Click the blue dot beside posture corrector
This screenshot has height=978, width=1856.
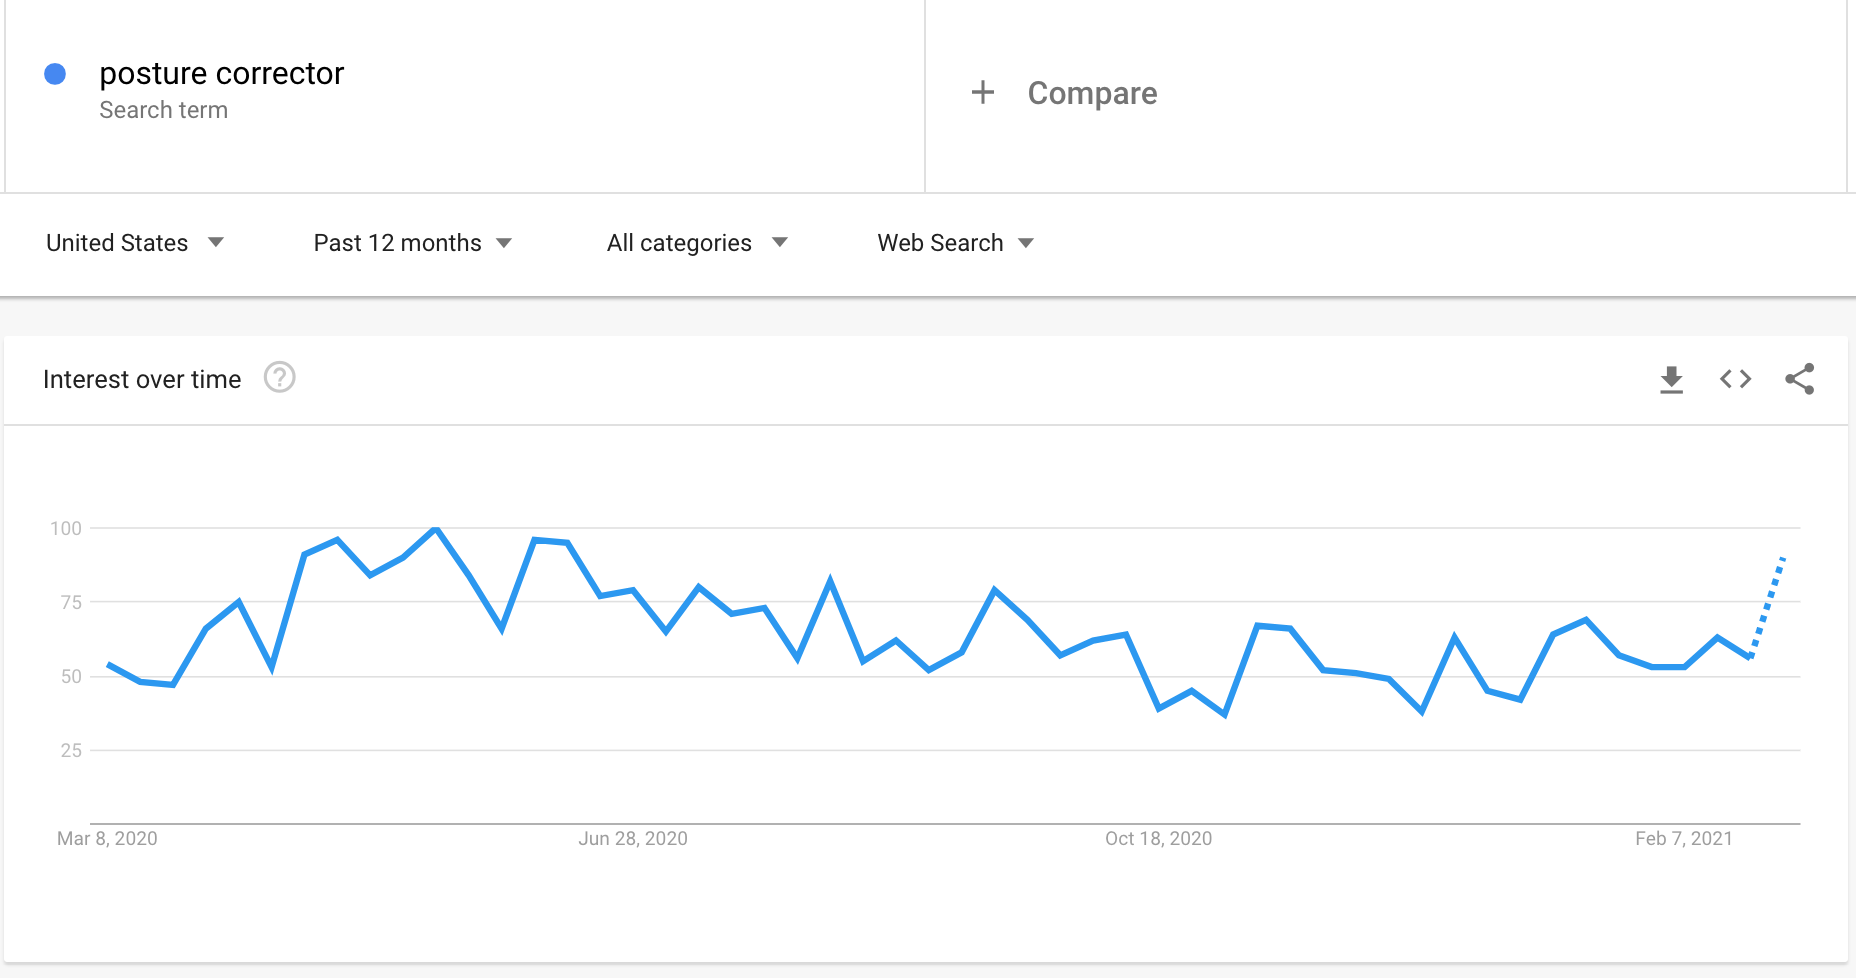56,74
